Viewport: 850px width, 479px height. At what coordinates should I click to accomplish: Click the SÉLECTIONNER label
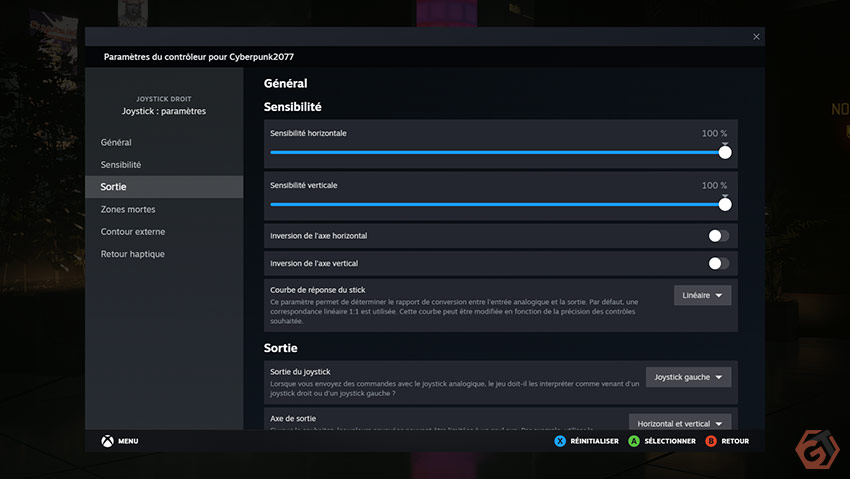pyautogui.click(x=669, y=441)
